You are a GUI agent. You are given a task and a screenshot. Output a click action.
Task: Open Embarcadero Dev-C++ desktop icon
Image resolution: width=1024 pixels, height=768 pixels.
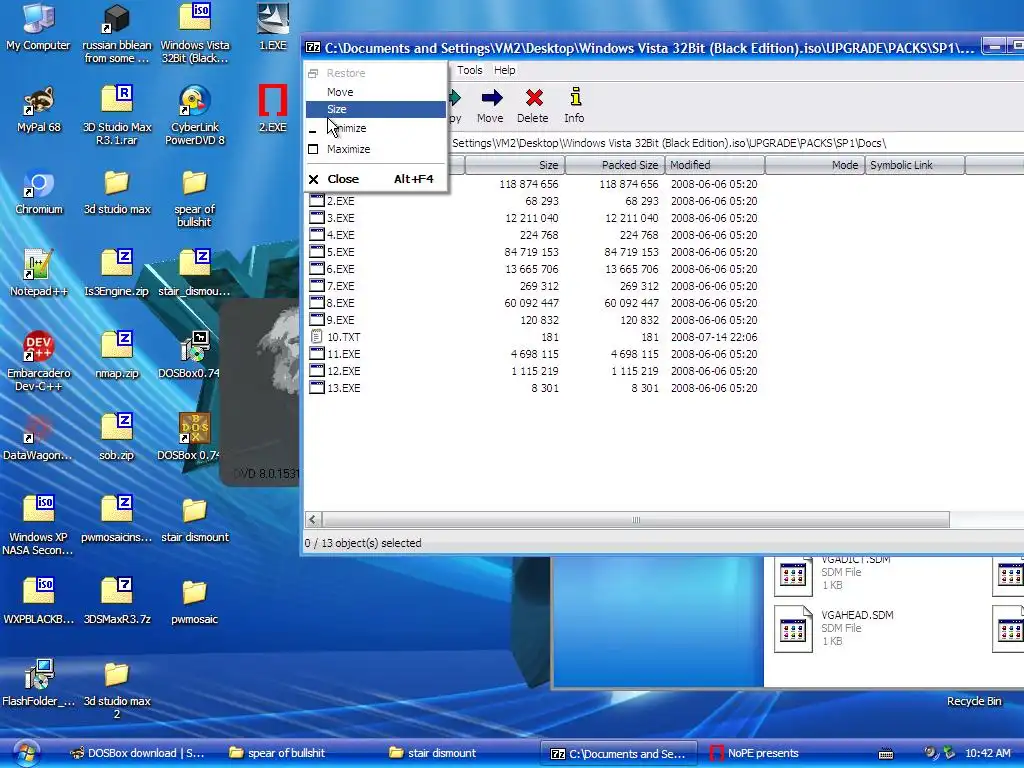(39, 346)
